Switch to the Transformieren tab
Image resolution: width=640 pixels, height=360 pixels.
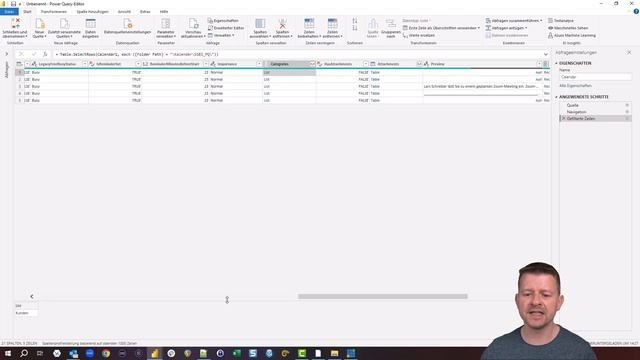[x=53, y=12]
